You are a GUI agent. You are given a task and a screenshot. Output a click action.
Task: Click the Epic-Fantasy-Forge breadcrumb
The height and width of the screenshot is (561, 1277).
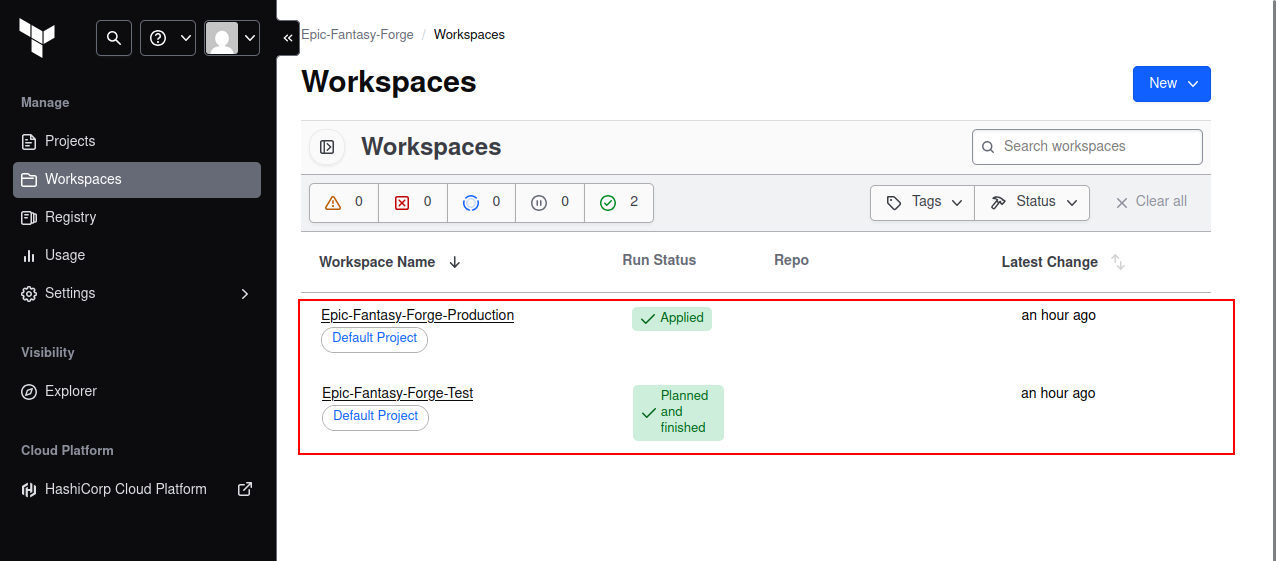(357, 34)
